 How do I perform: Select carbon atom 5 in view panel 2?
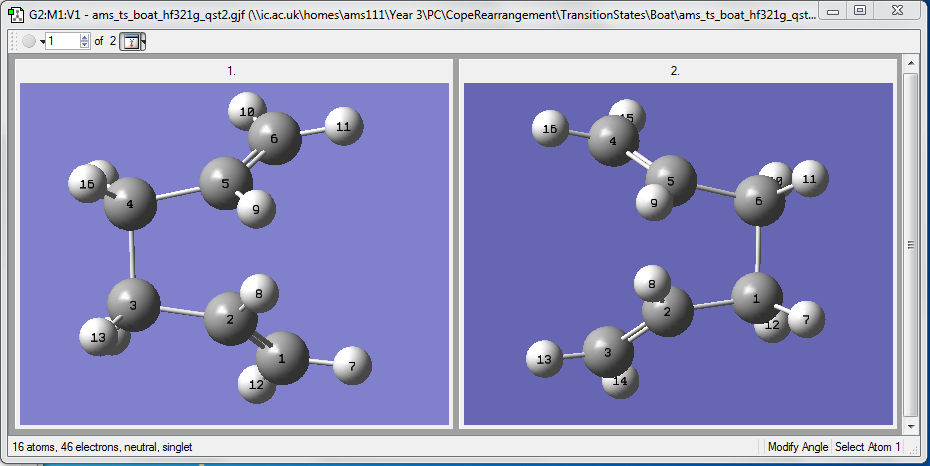click(x=671, y=181)
